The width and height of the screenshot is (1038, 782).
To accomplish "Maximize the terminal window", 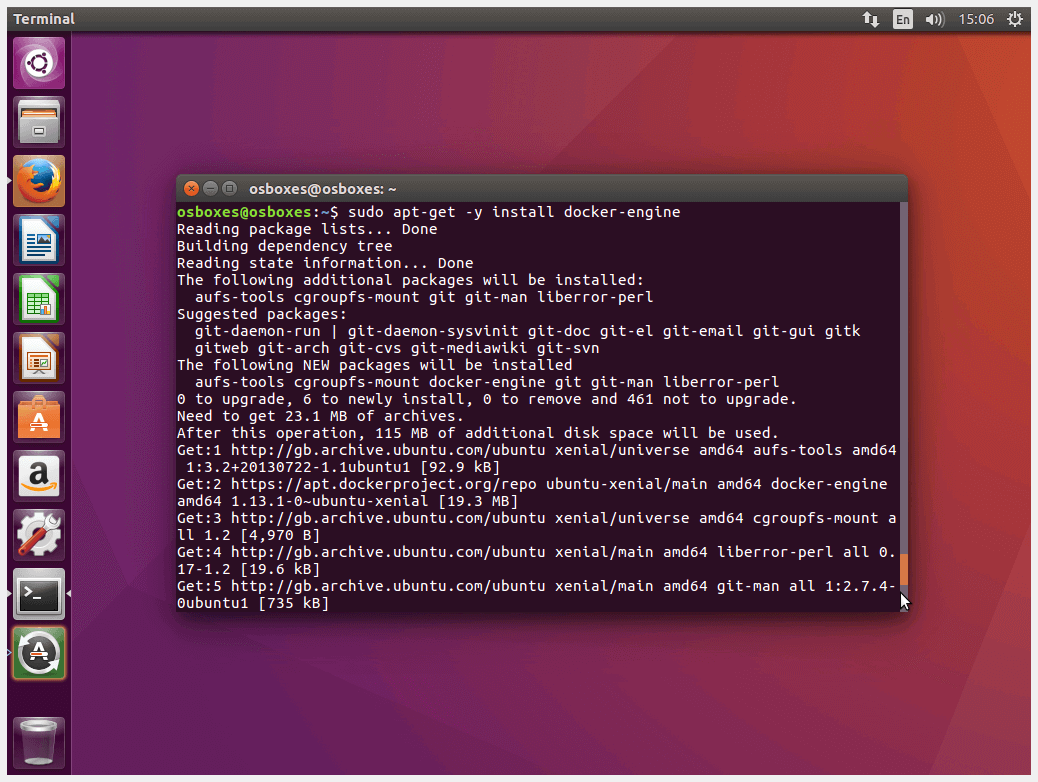I will pyautogui.click(x=229, y=188).
